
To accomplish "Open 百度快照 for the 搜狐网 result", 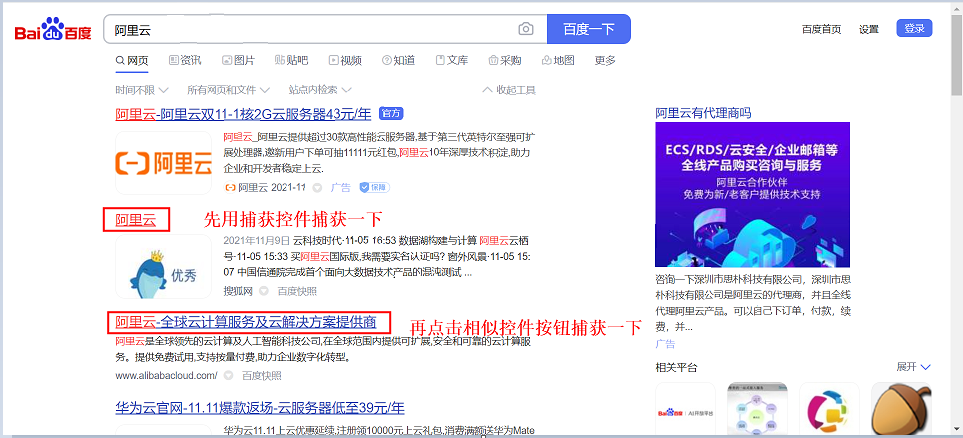I will (x=297, y=291).
